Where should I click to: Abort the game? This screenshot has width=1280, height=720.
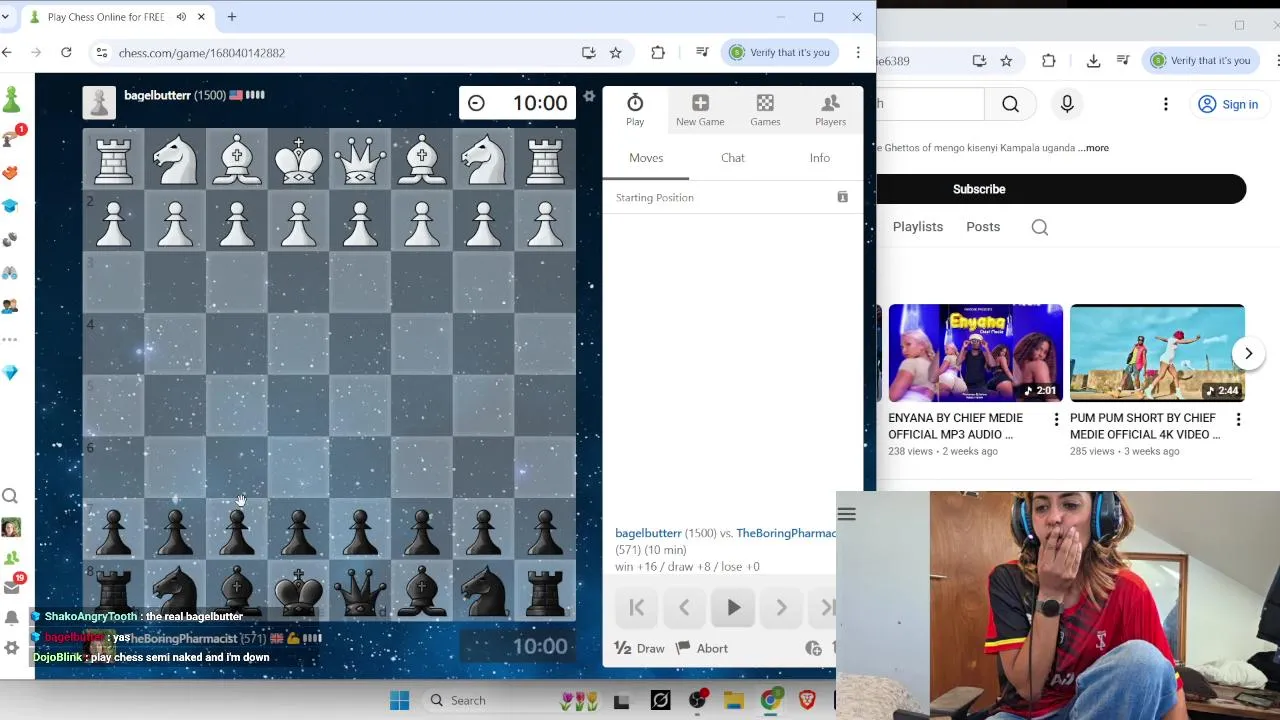[702, 648]
